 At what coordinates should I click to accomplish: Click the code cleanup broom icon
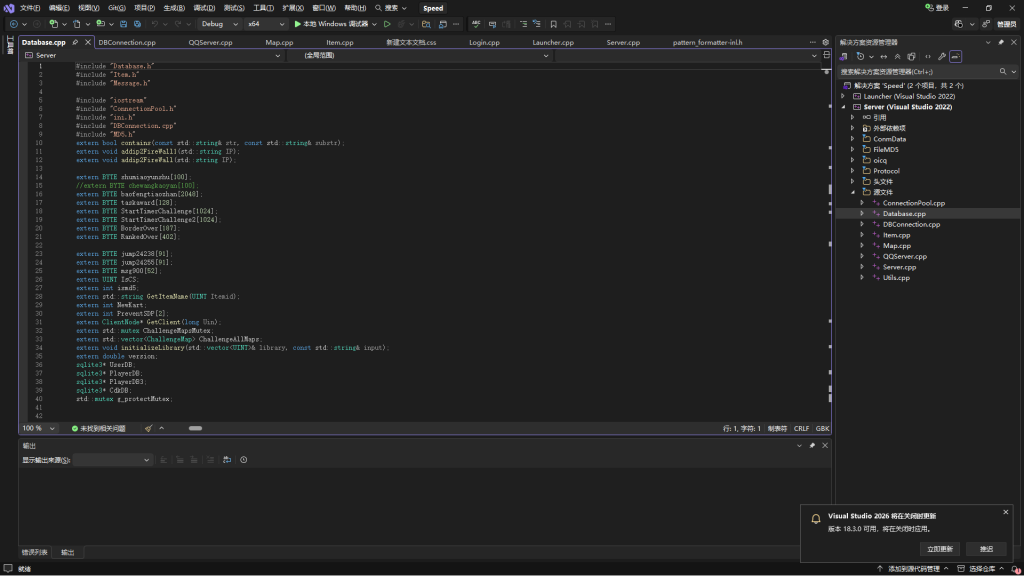click(149, 428)
